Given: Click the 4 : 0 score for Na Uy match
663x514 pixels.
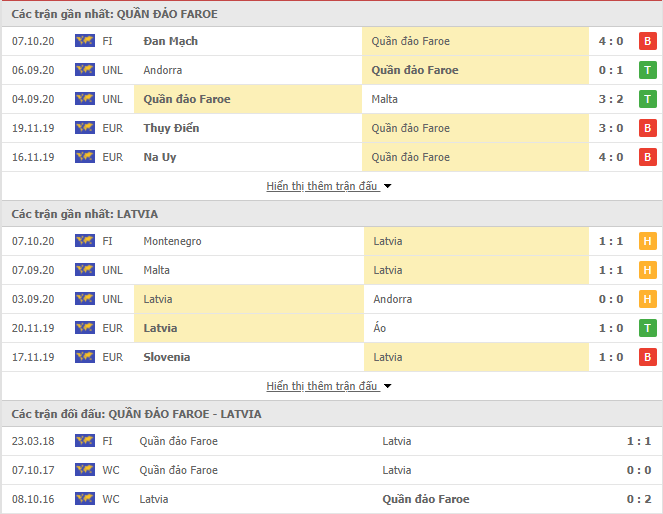Looking at the screenshot, I should point(611,157).
